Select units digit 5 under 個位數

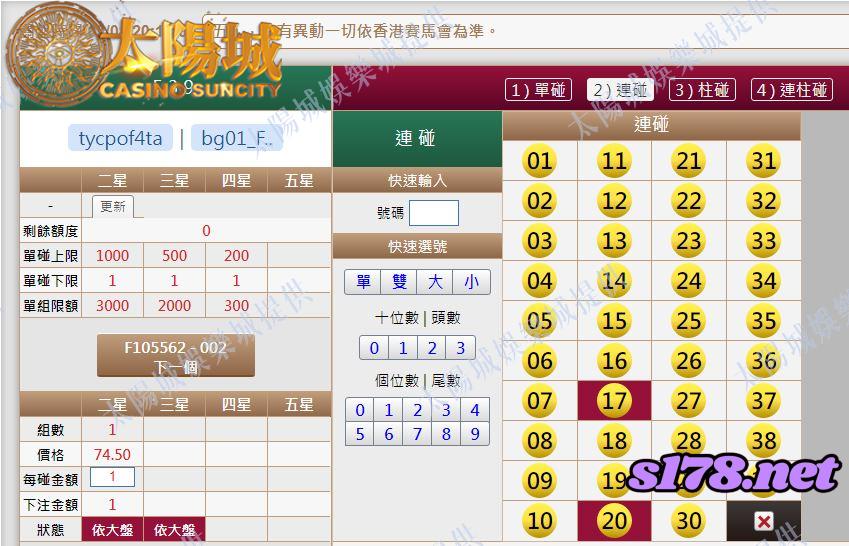(x=360, y=434)
